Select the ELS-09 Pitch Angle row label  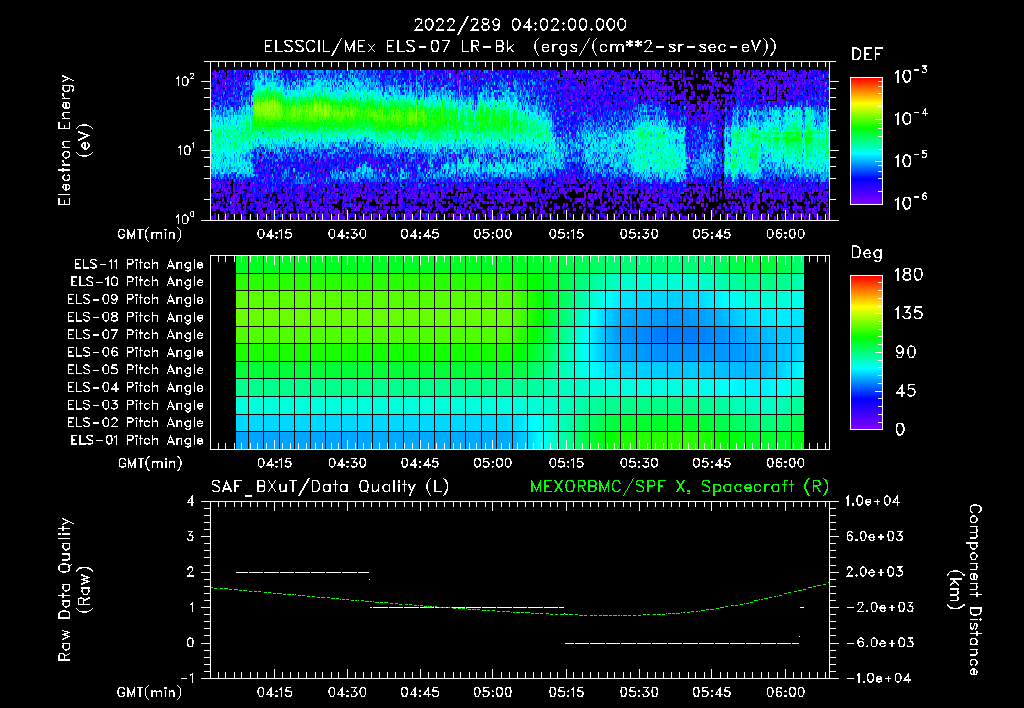[x=135, y=300]
